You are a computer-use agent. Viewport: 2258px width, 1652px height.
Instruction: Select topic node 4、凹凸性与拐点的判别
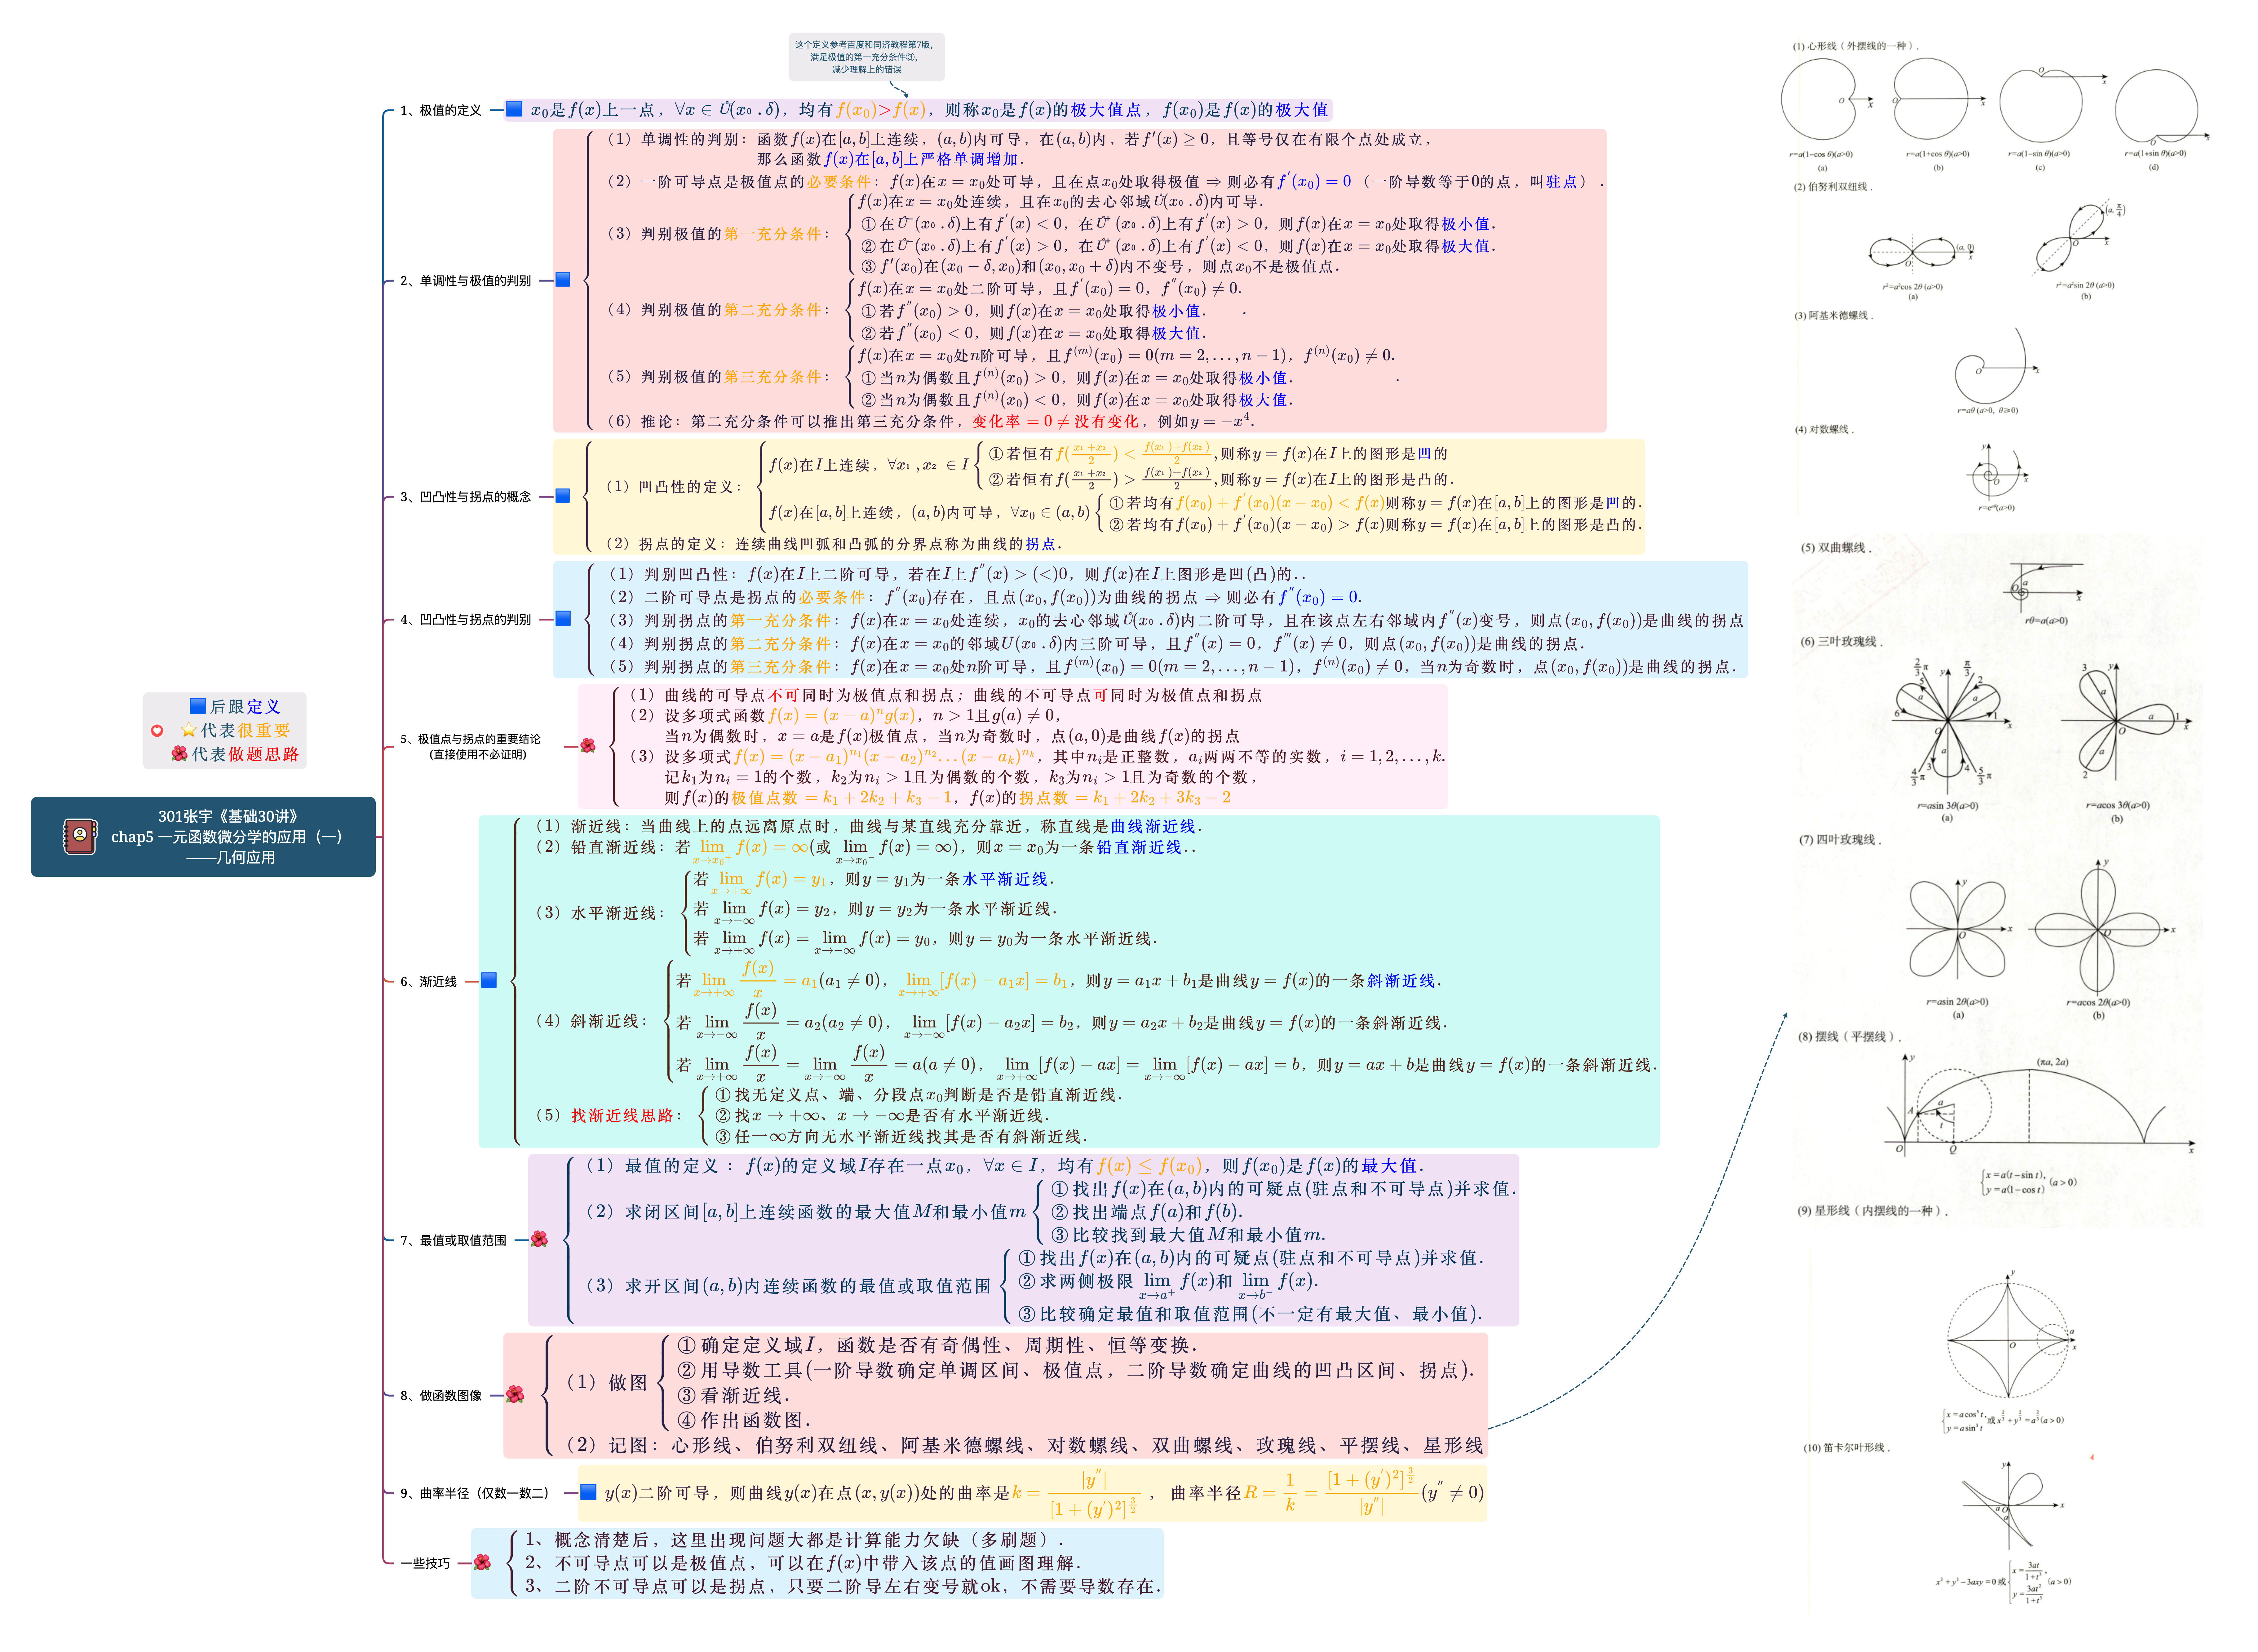click(x=466, y=620)
